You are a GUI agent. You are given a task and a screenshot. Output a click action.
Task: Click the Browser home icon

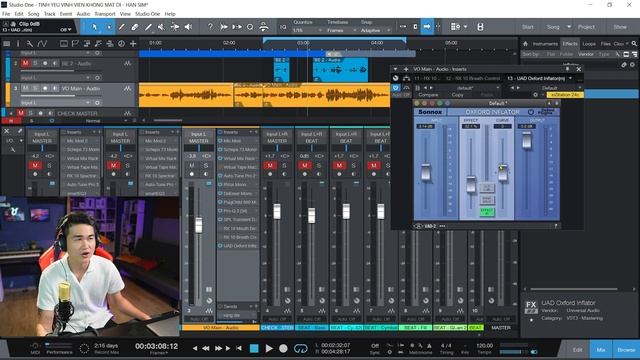(x=526, y=44)
